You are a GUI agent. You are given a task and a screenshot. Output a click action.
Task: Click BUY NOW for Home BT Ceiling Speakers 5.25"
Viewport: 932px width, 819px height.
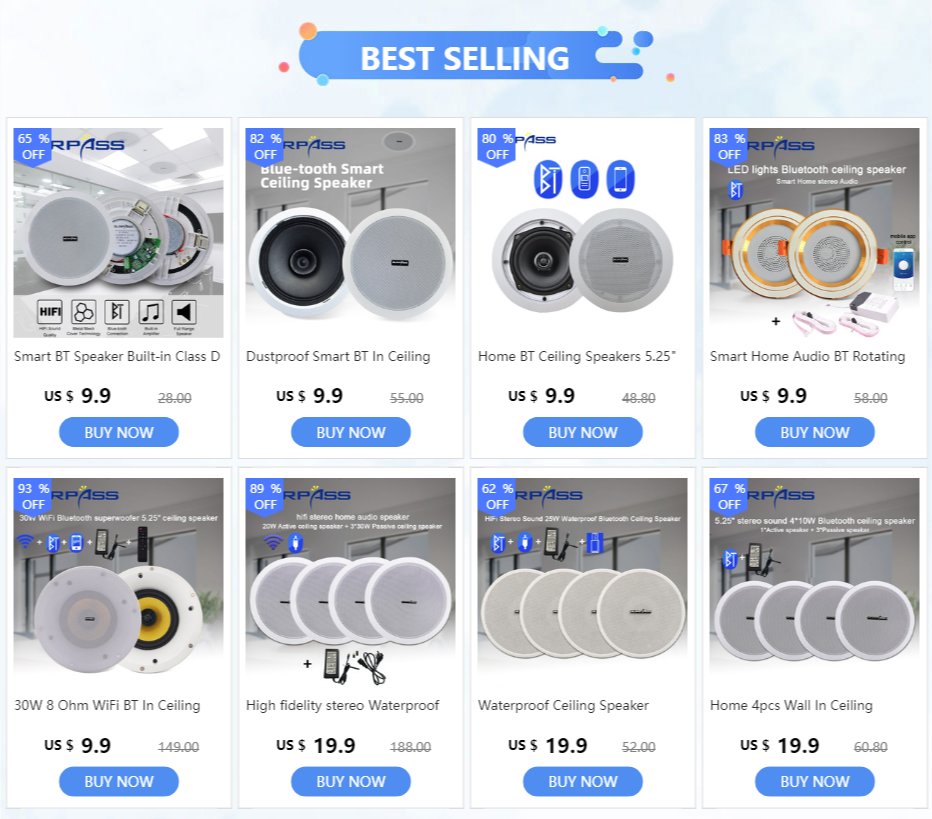582,432
